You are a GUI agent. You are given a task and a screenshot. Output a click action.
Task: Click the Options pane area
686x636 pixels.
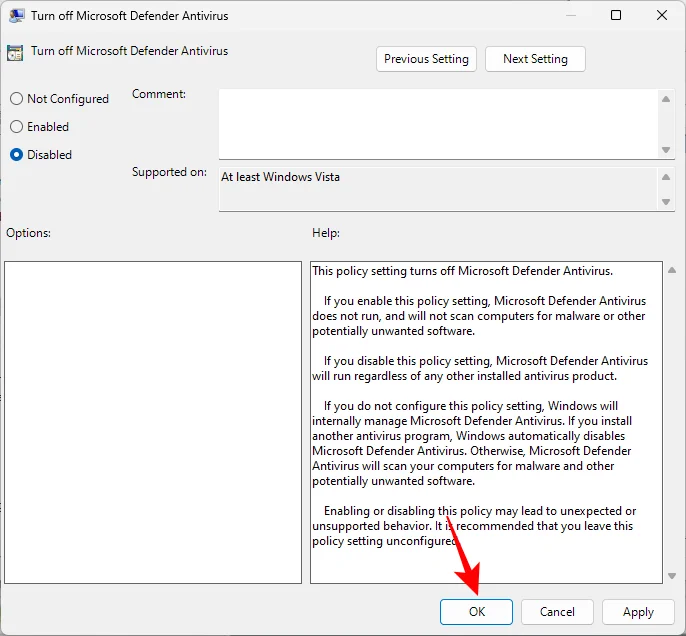click(x=153, y=423)
